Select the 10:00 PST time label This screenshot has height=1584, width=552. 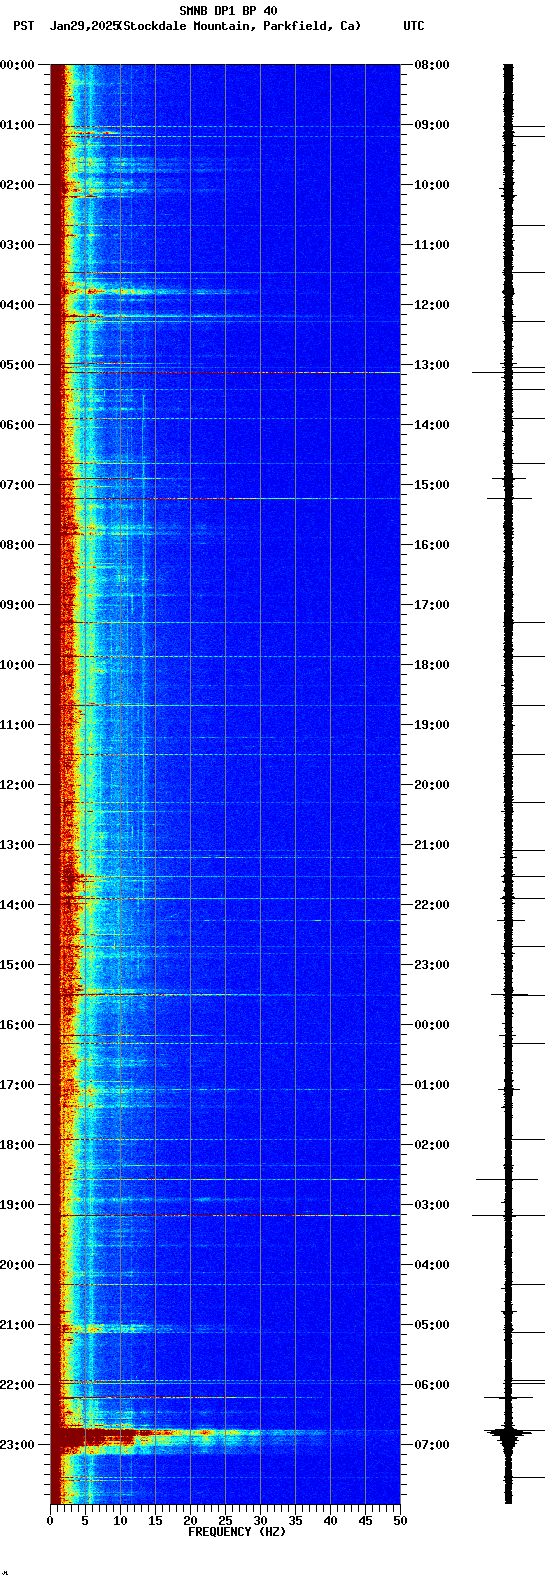tap(17, 665)
